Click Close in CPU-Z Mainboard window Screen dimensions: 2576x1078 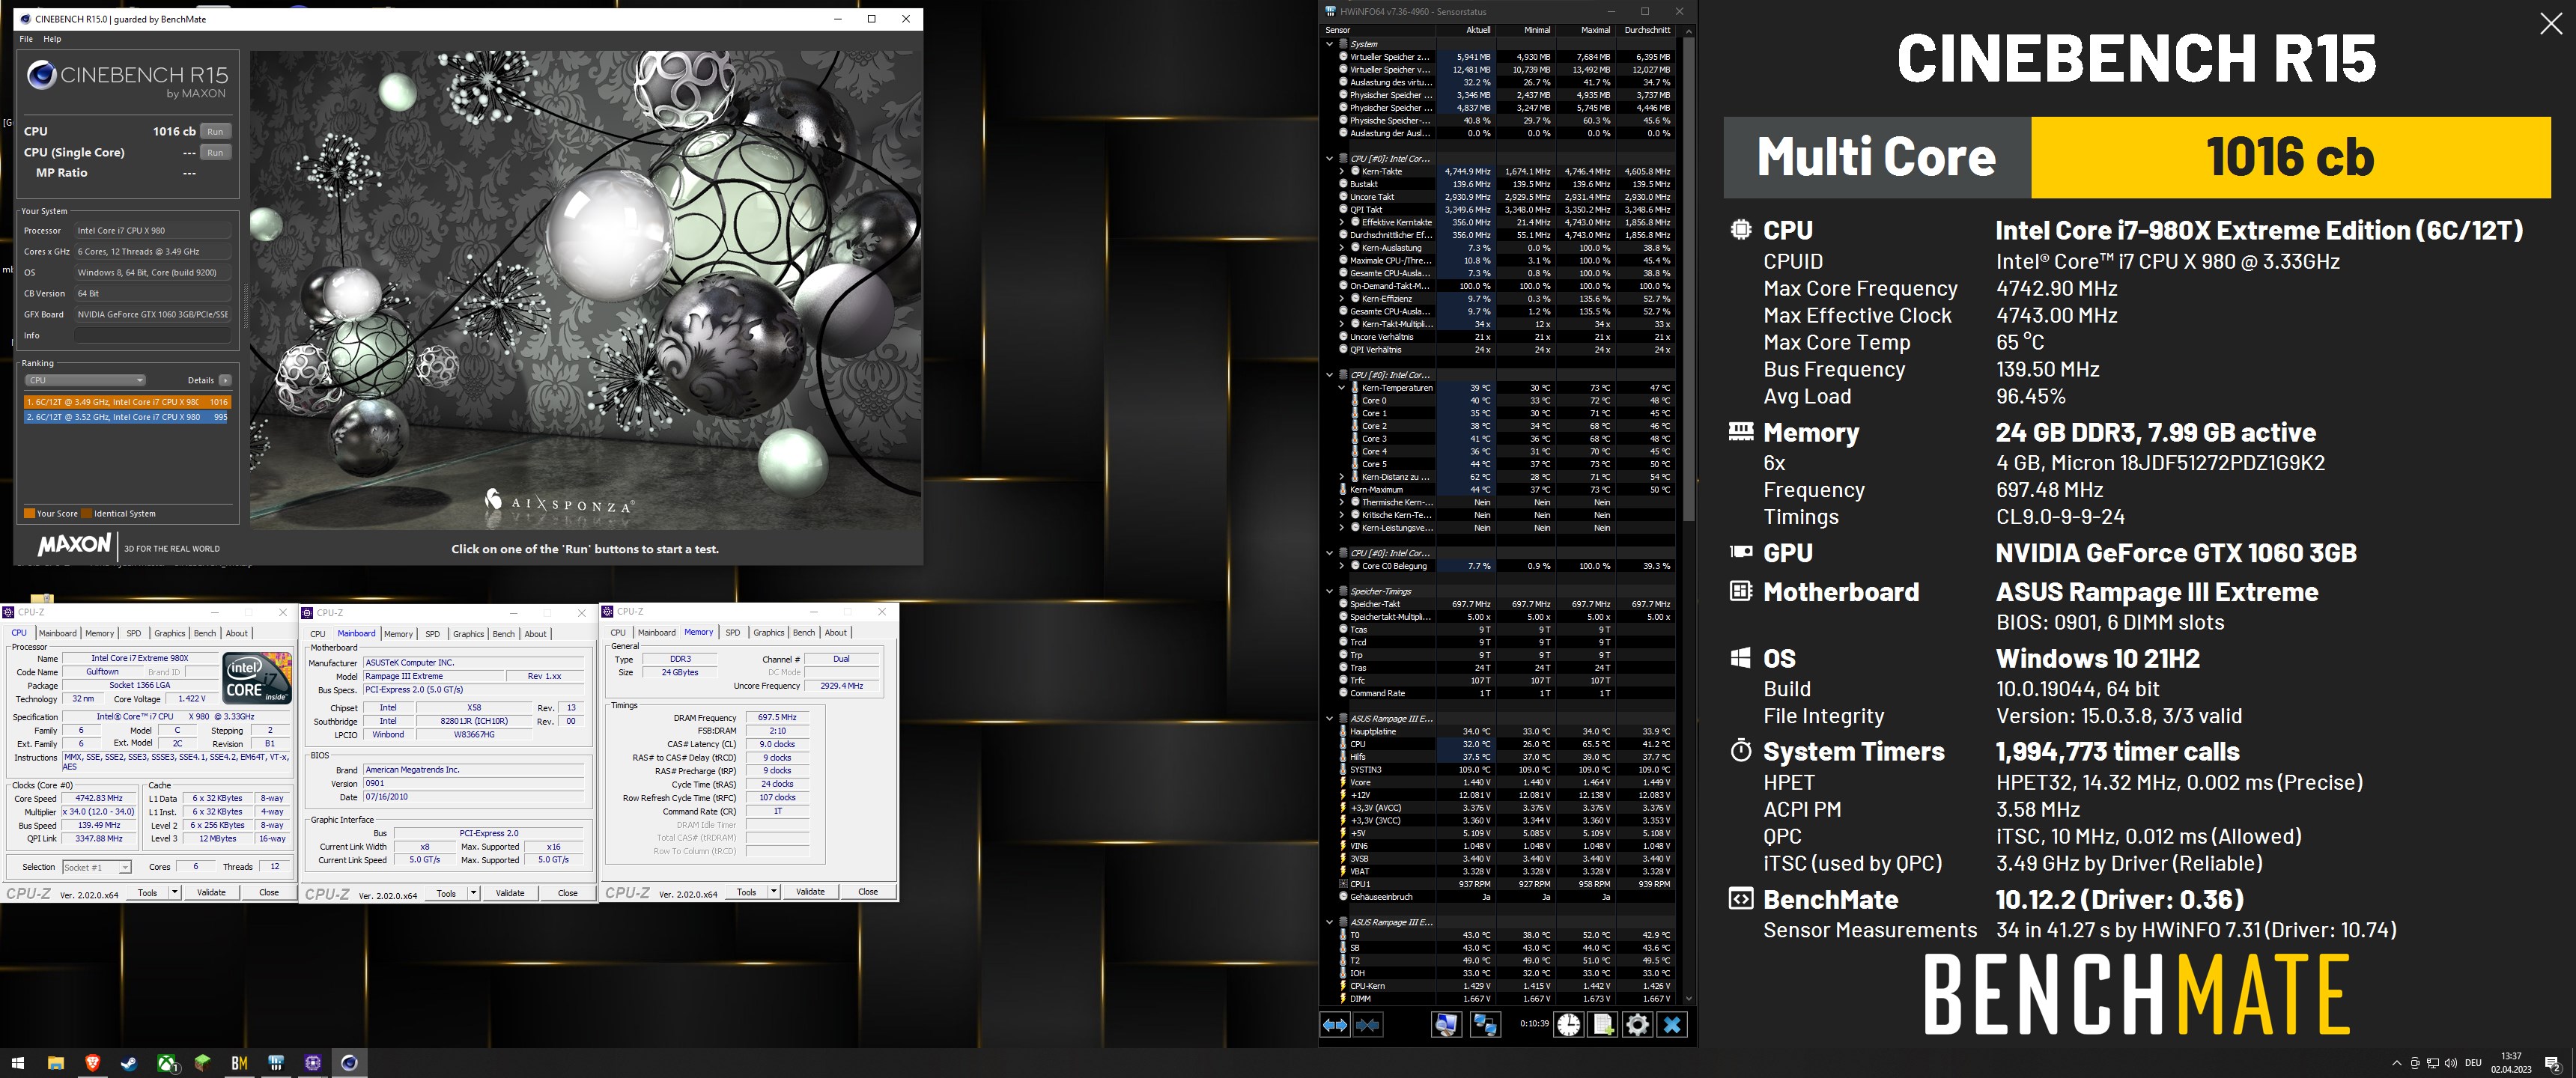pyautogui.click(x=568, y=893)
